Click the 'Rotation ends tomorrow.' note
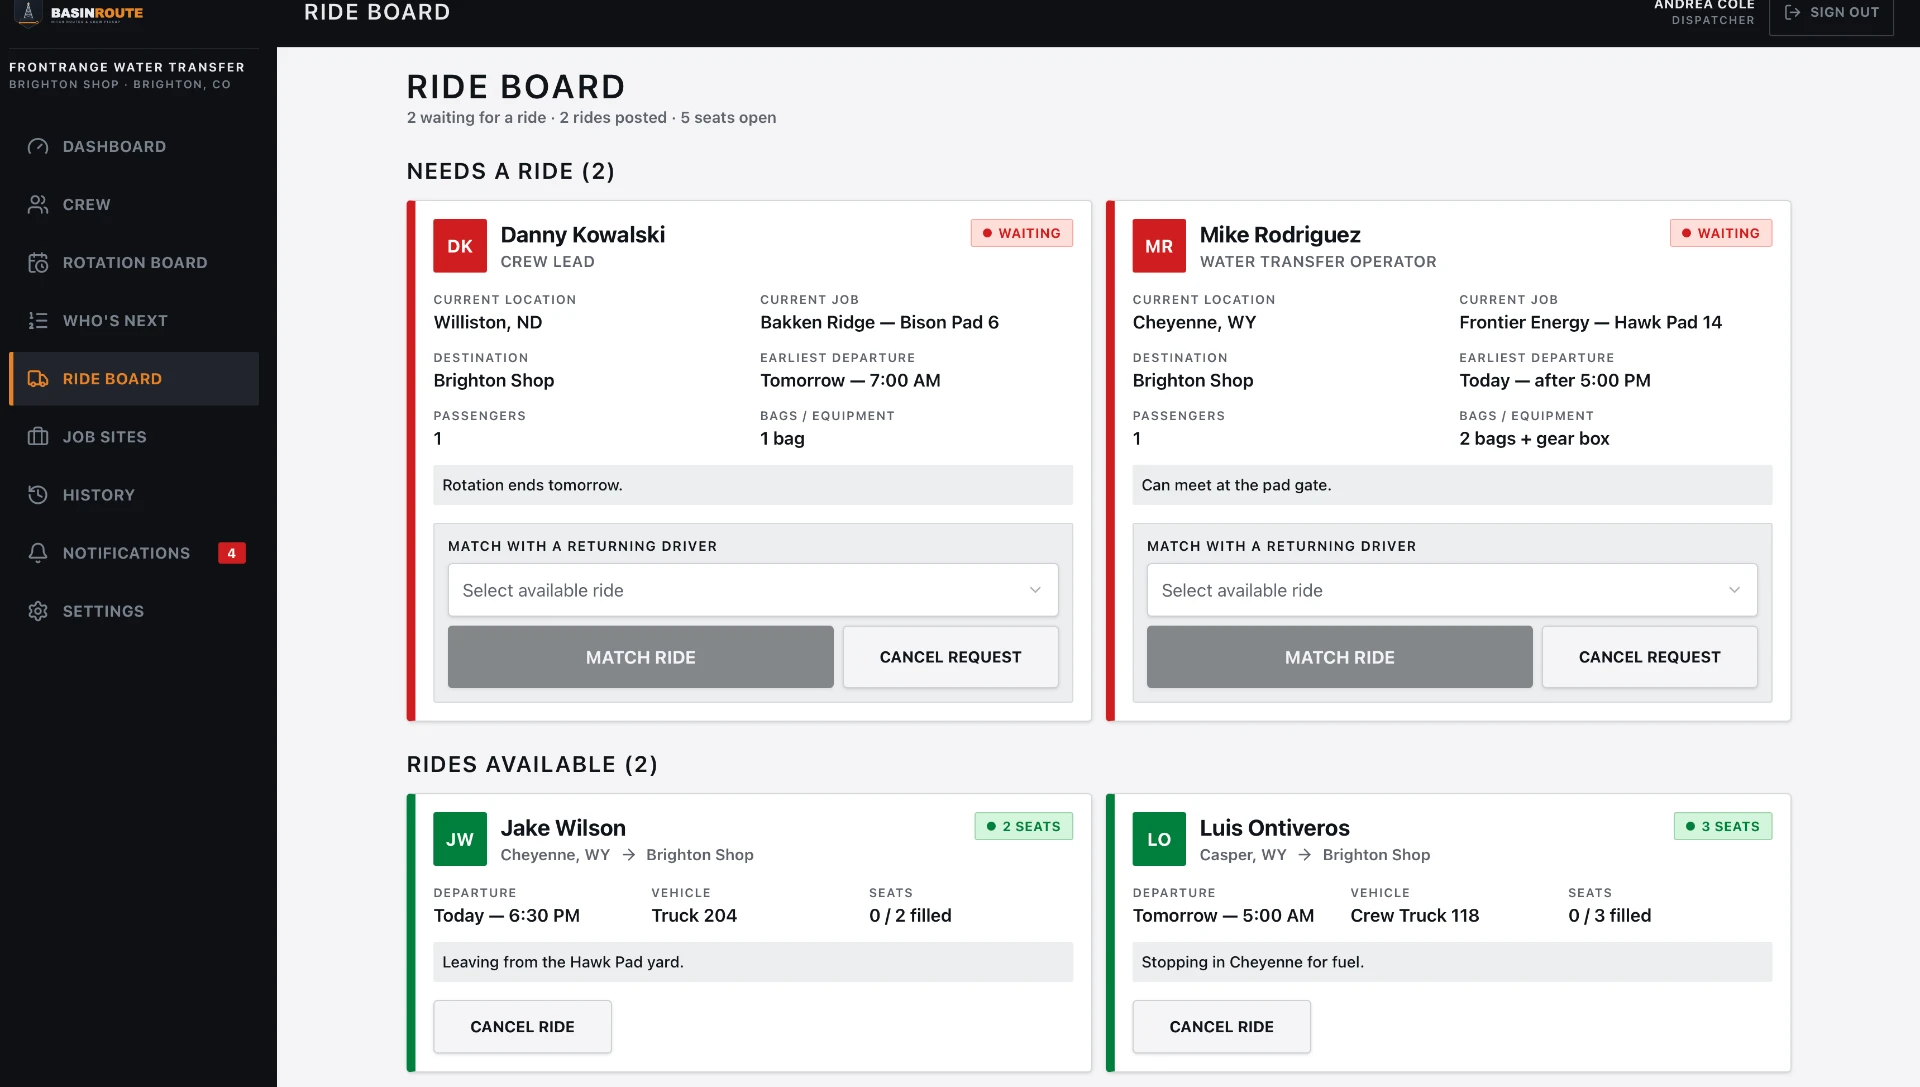The image size is (1920, 1087). [753, 485]
